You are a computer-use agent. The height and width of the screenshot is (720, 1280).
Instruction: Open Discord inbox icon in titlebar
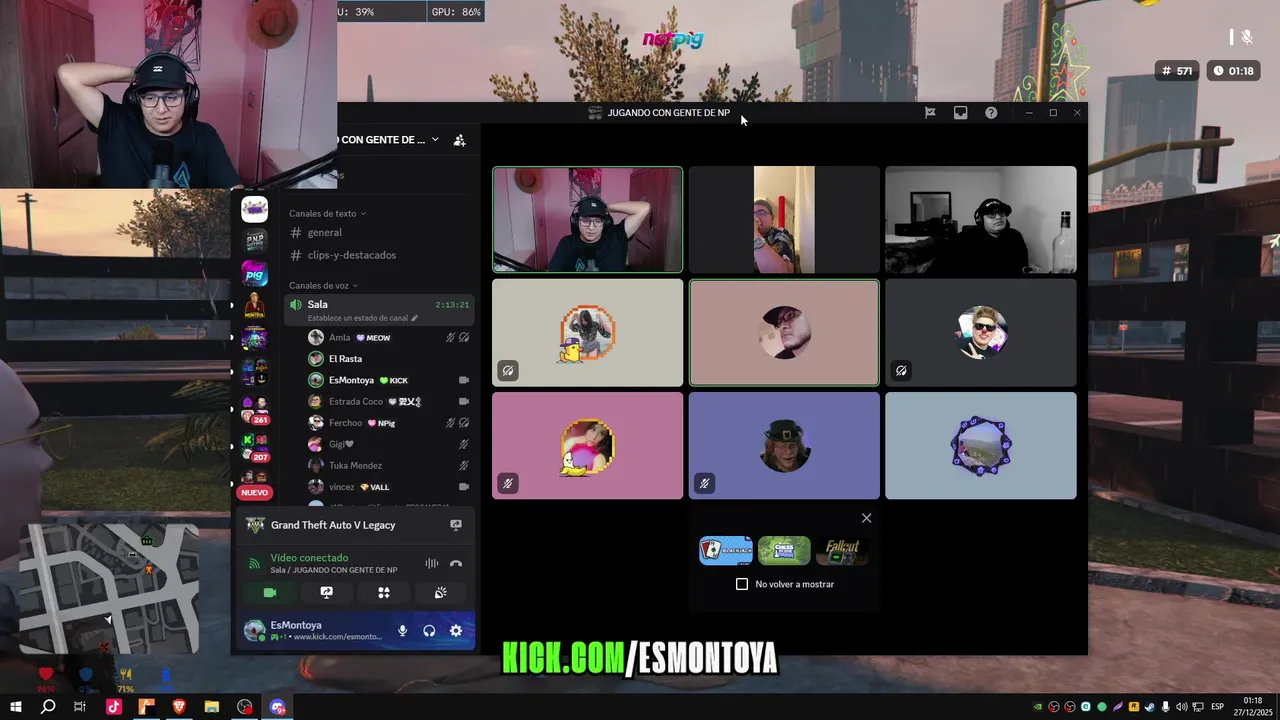coord(960,113)
